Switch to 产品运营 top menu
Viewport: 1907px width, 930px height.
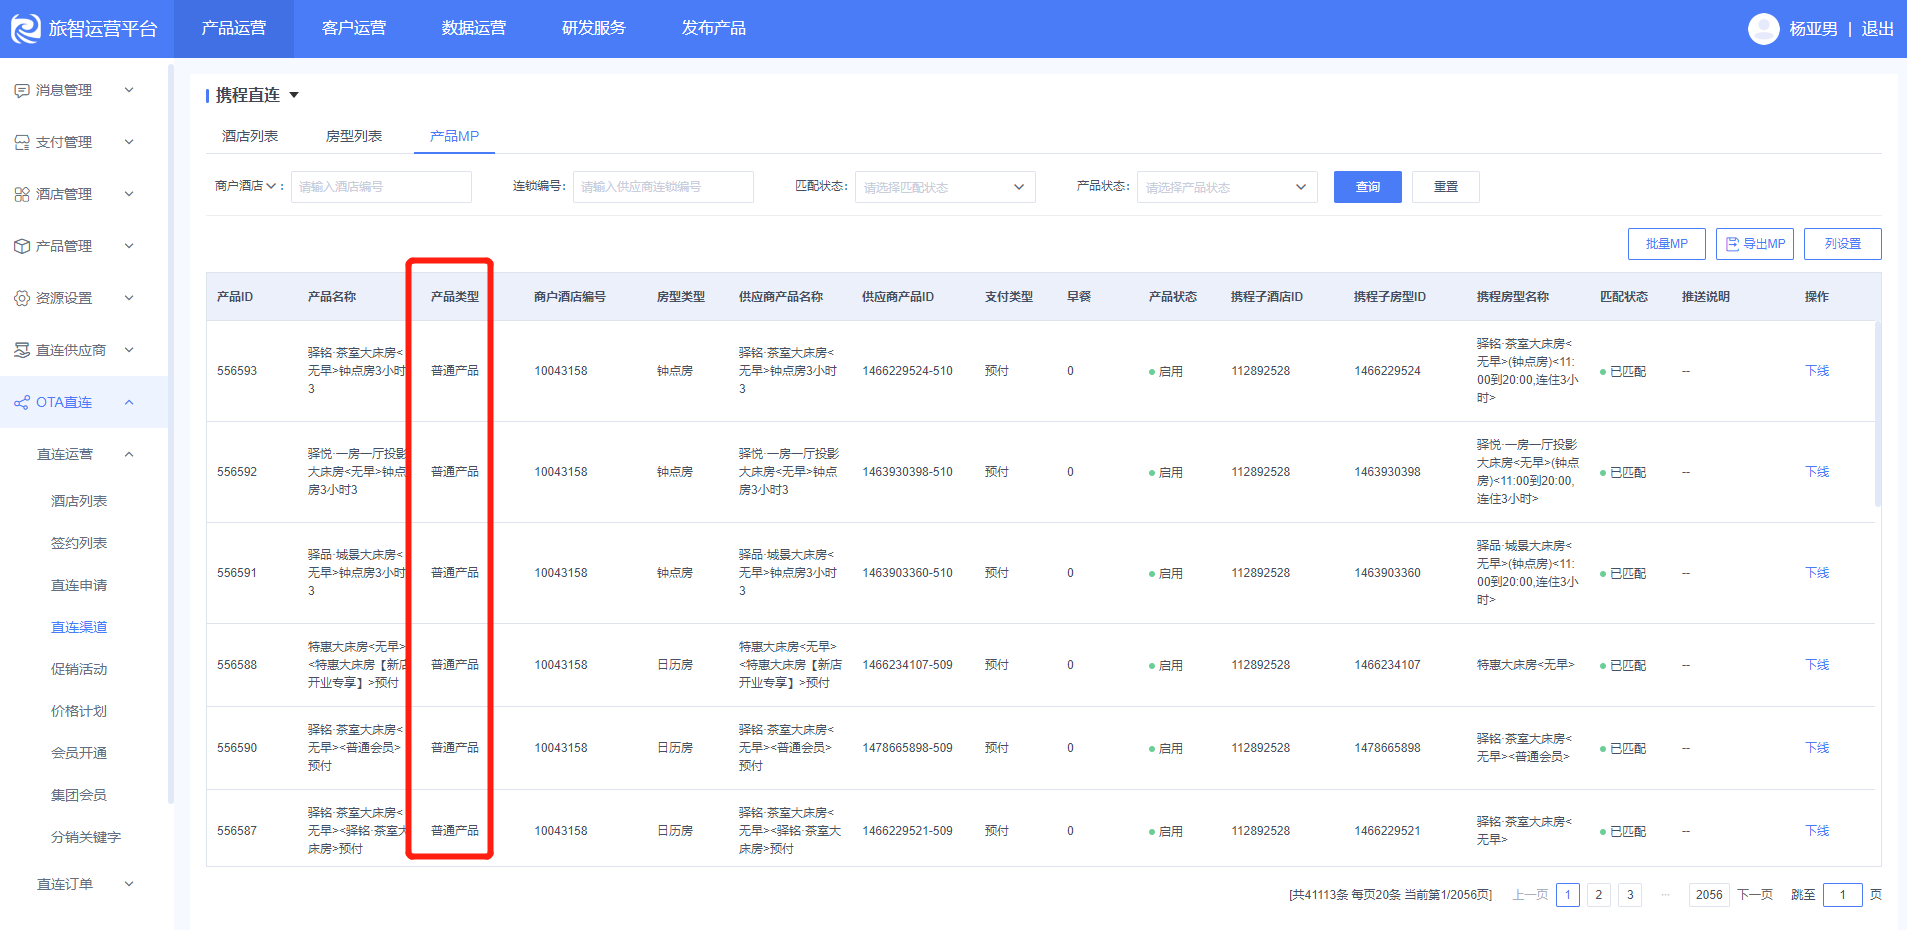point(234,28)
